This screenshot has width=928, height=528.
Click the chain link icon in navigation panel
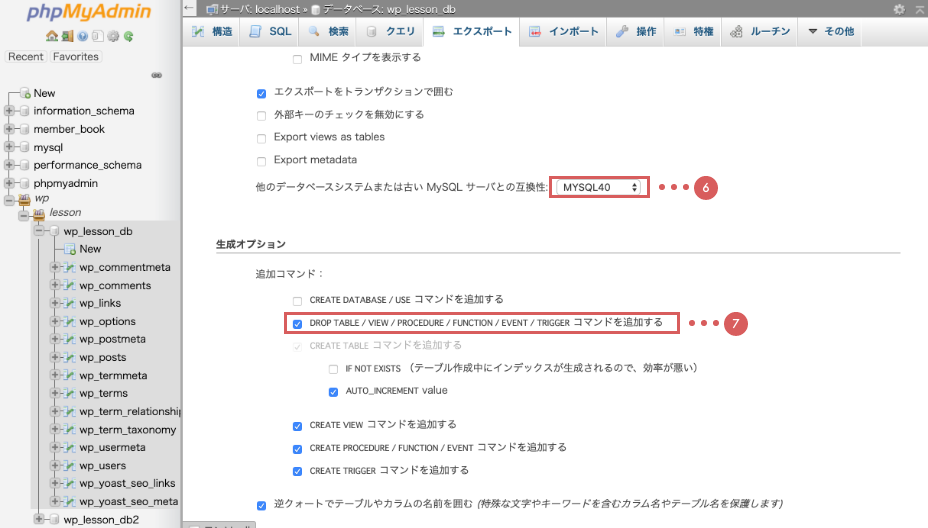156,75
